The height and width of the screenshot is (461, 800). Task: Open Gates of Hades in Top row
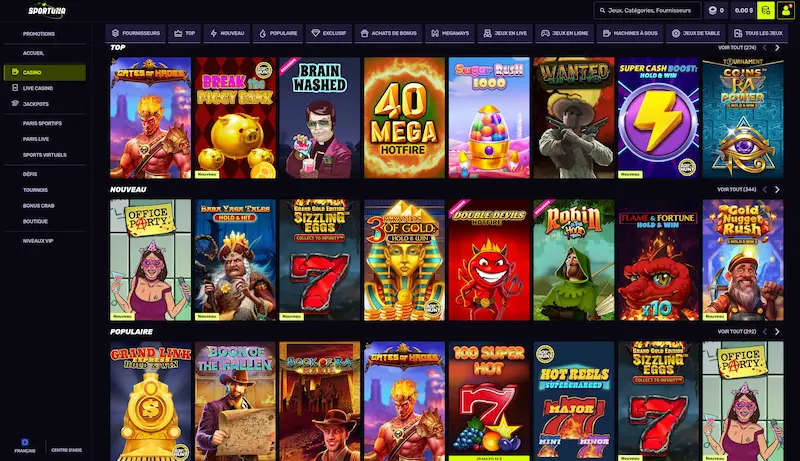[151, 118]
